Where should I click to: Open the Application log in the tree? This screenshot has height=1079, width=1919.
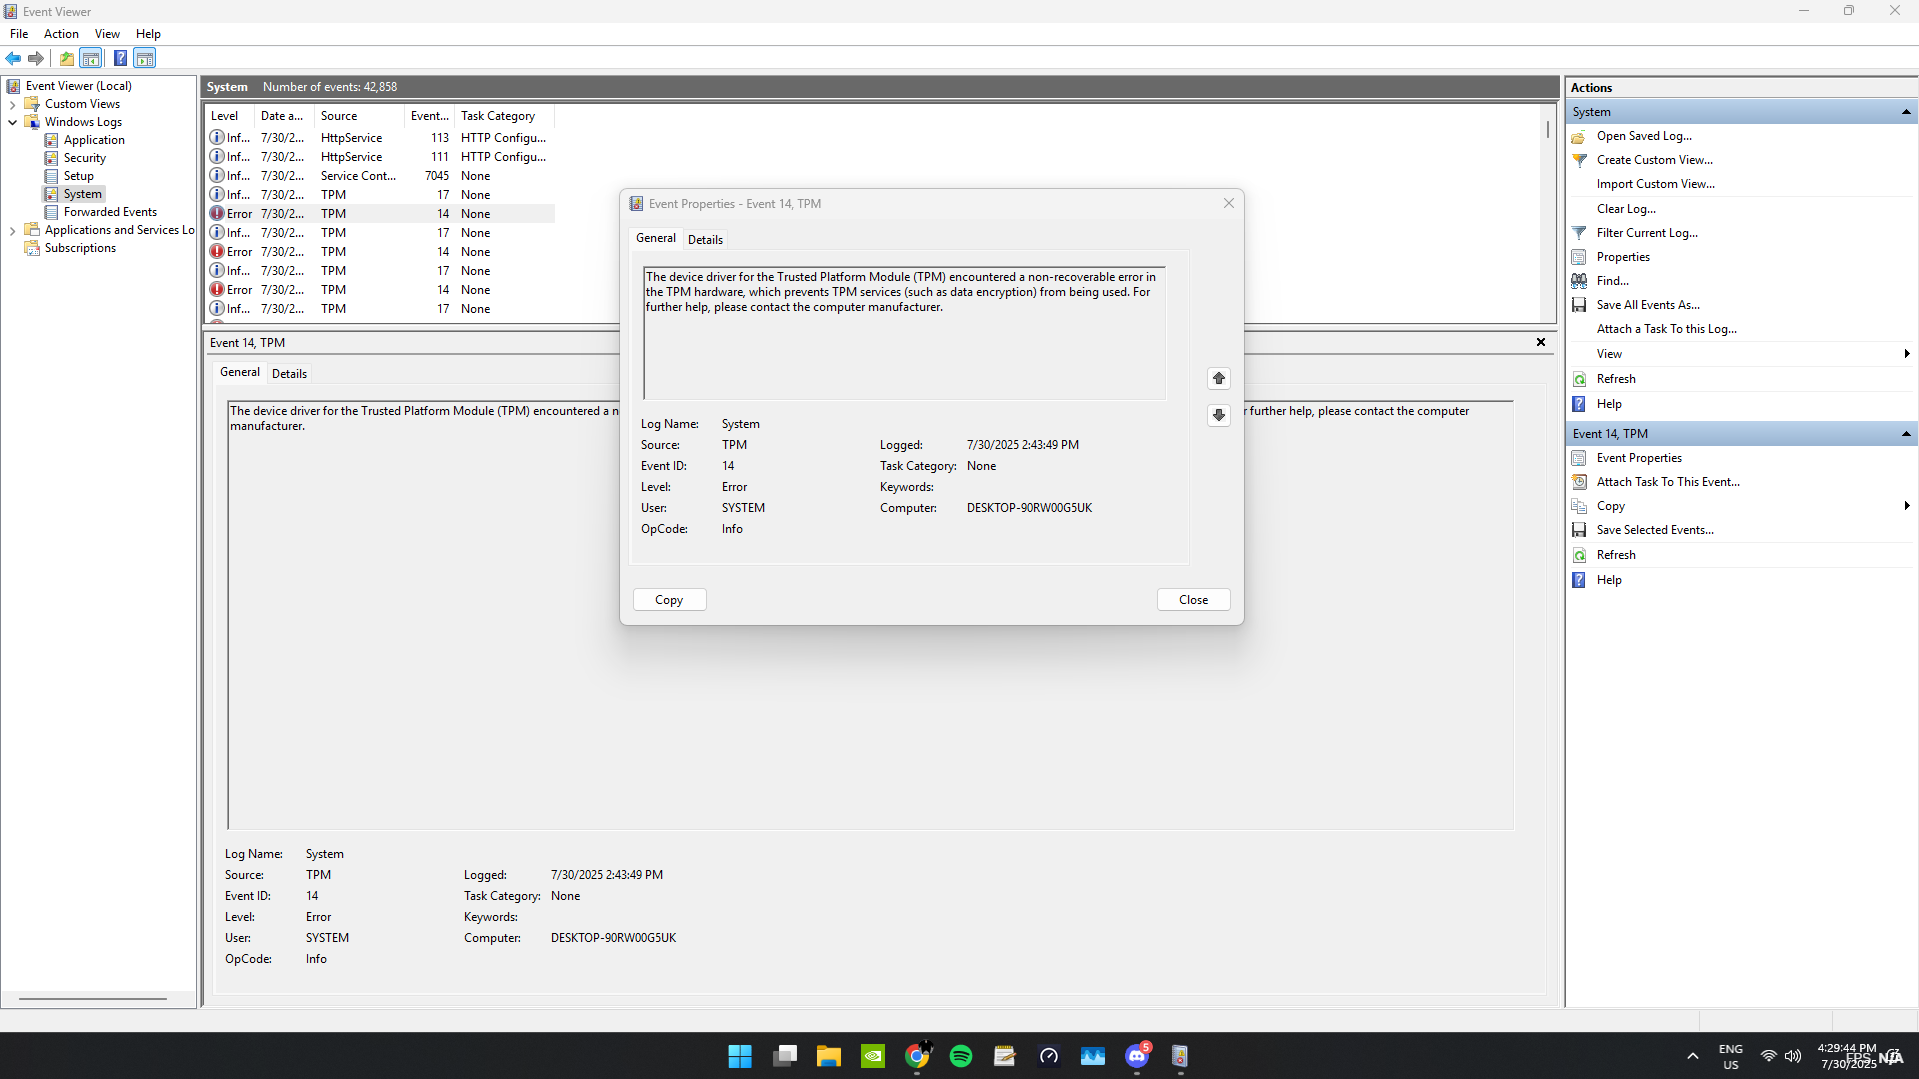click(94, 140)
